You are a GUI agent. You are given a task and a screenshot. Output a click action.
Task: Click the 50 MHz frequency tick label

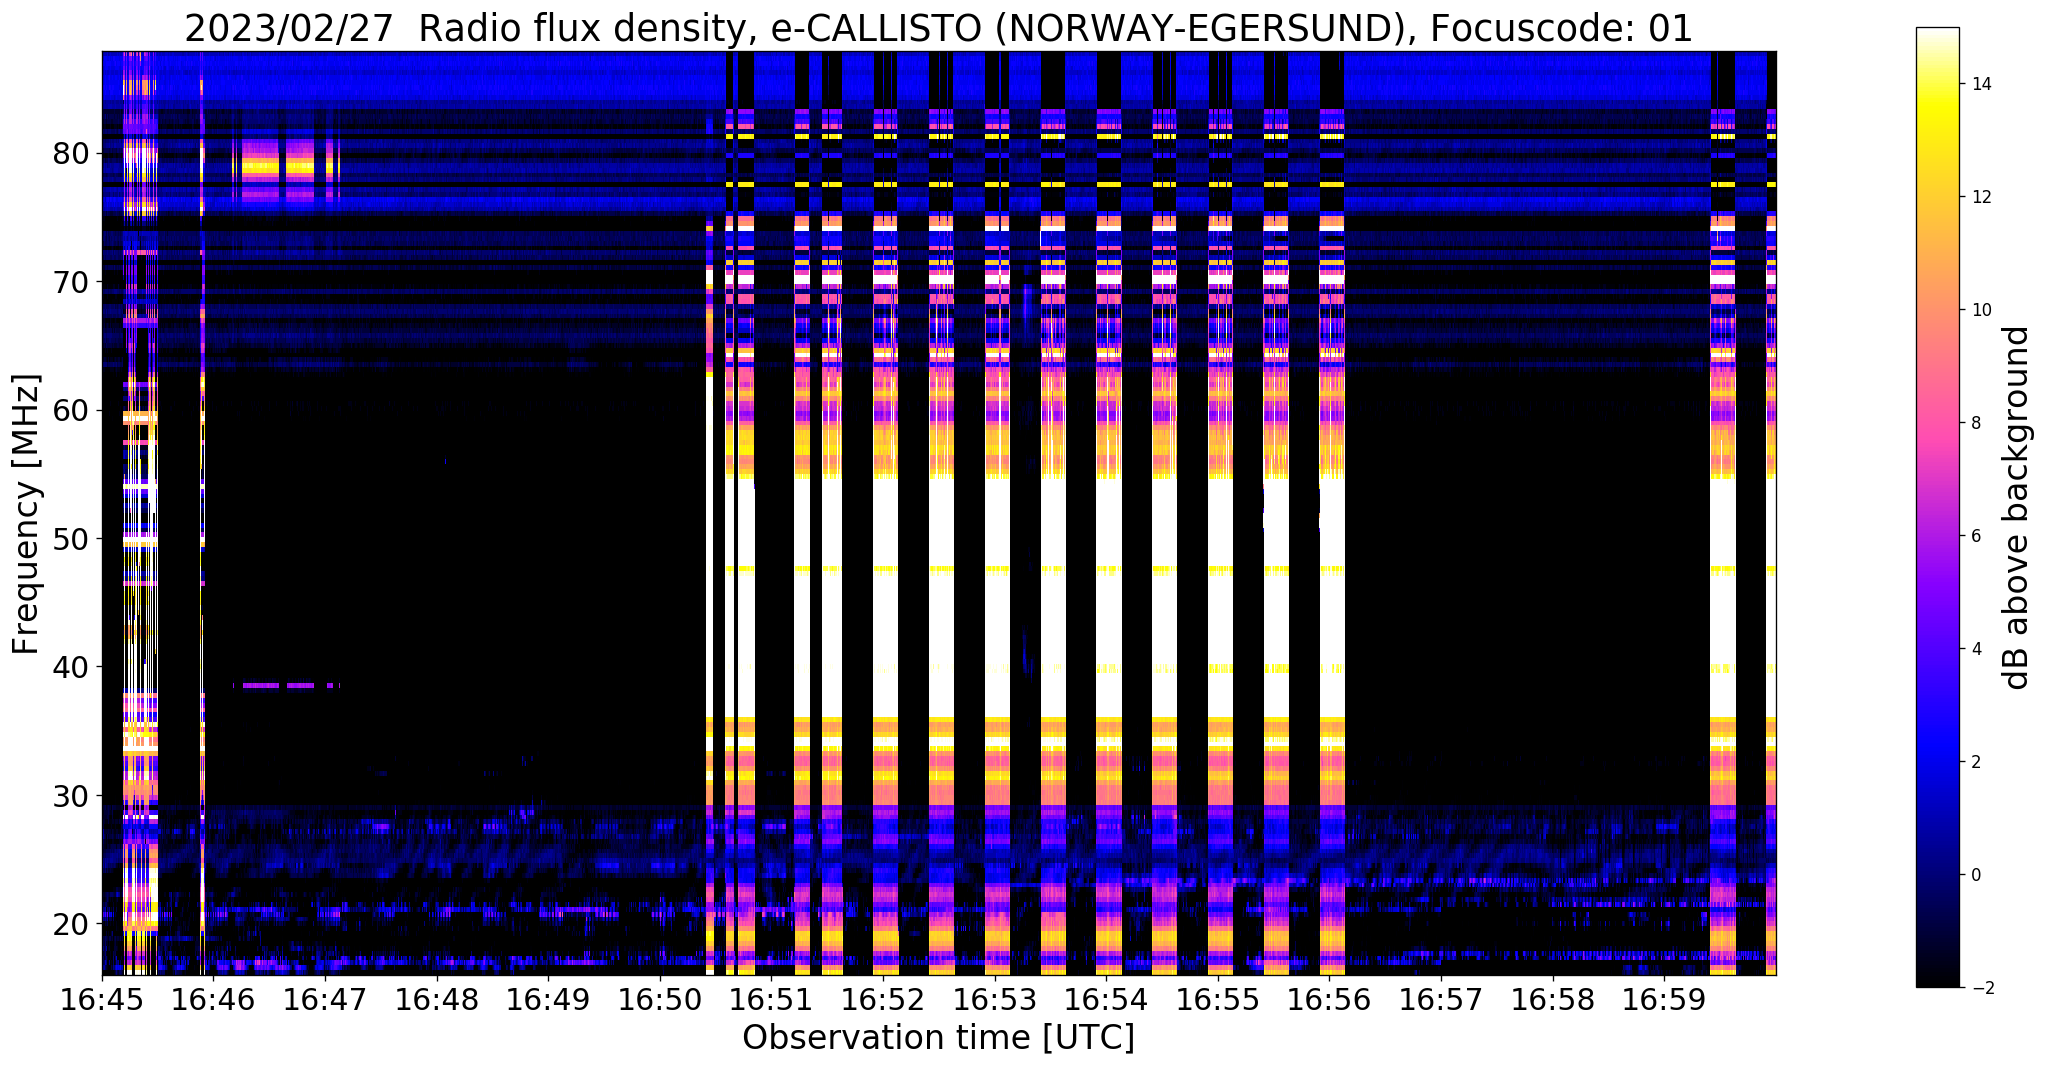point(69,539)
